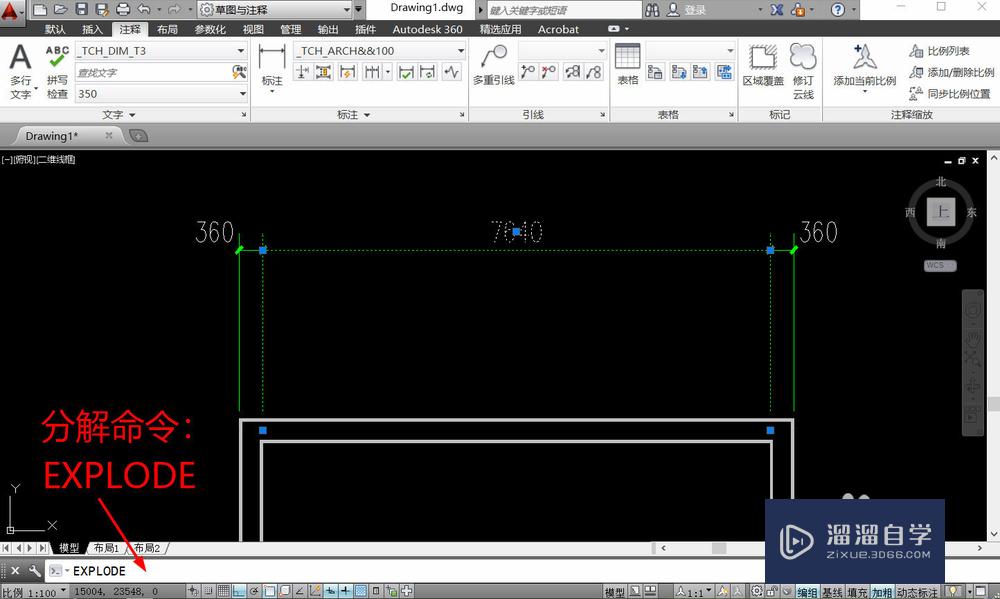Click the horizontal scrollbar thumb below the canvas
The height and width of the screenshot is (599, 1000).
click(719, 548)
